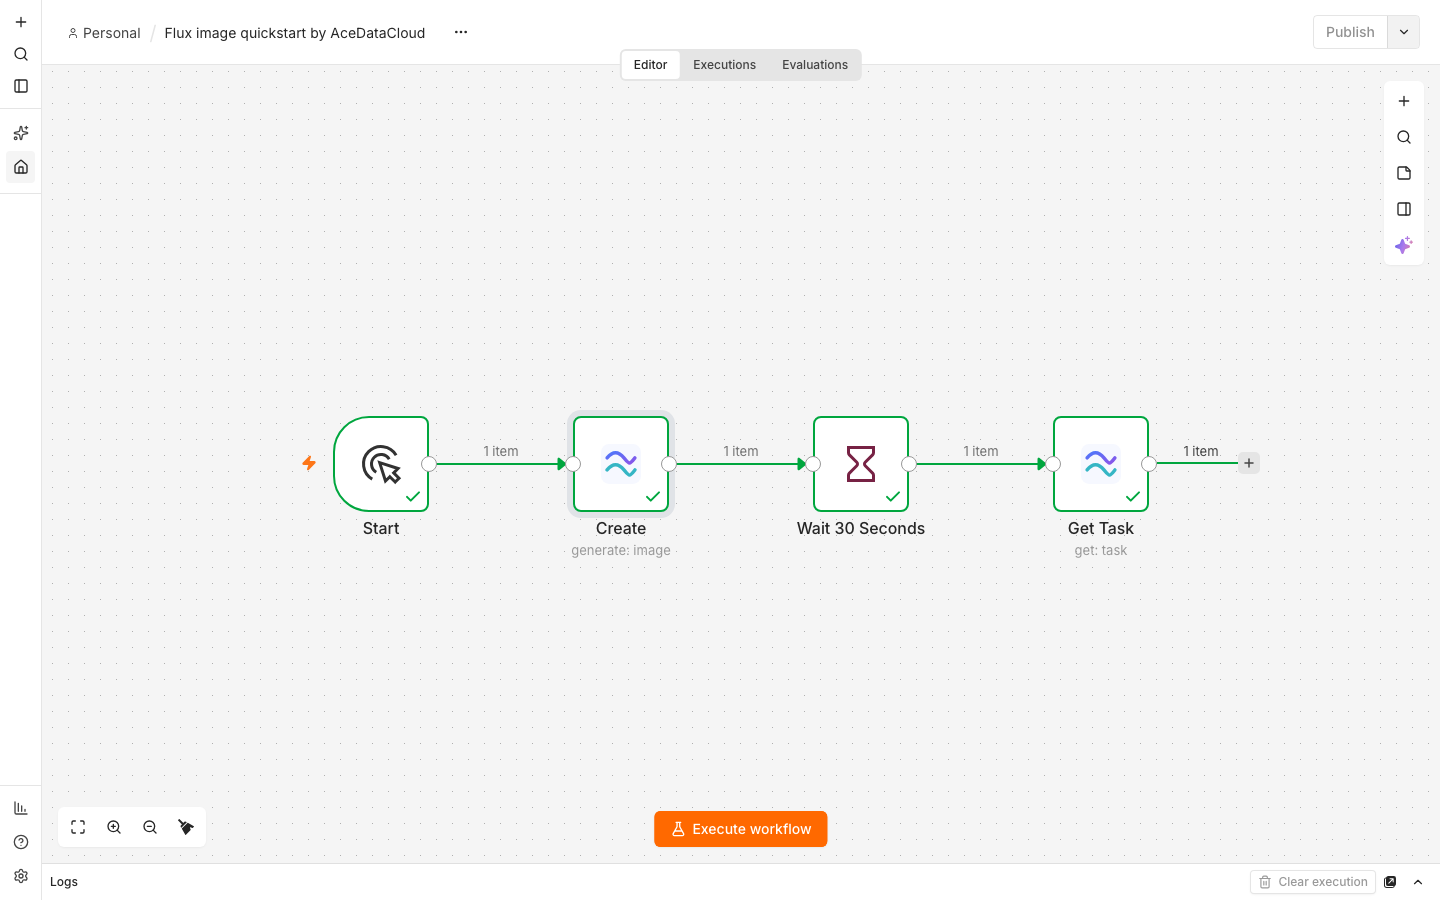Image resolution: width=1440 pixels, height=900 pixels.
Task: Switch to the Executions tab
Action: click(x=724, y=65)
